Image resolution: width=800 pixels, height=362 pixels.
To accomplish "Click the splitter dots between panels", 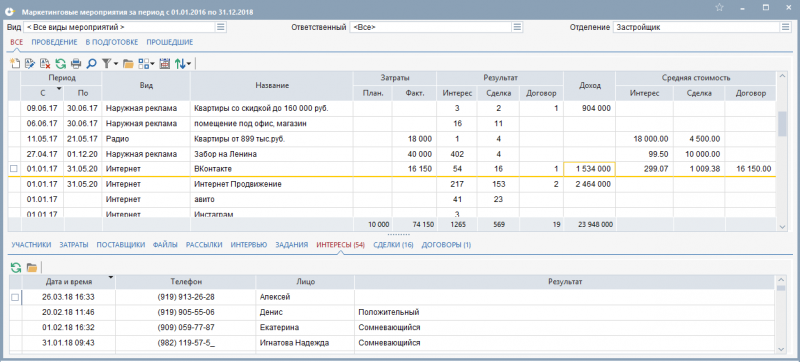I will (x=399, y=235).
